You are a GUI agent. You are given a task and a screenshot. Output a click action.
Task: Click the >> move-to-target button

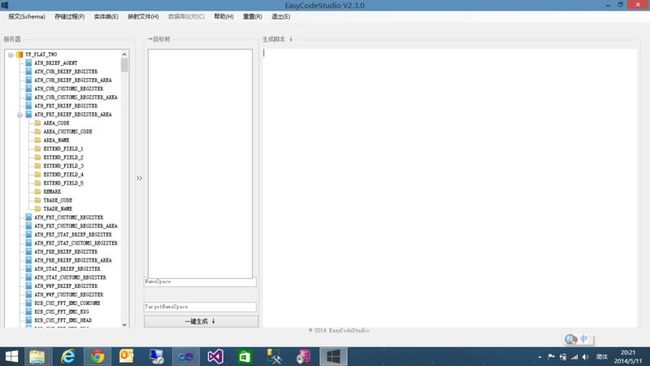click(139, 178)
